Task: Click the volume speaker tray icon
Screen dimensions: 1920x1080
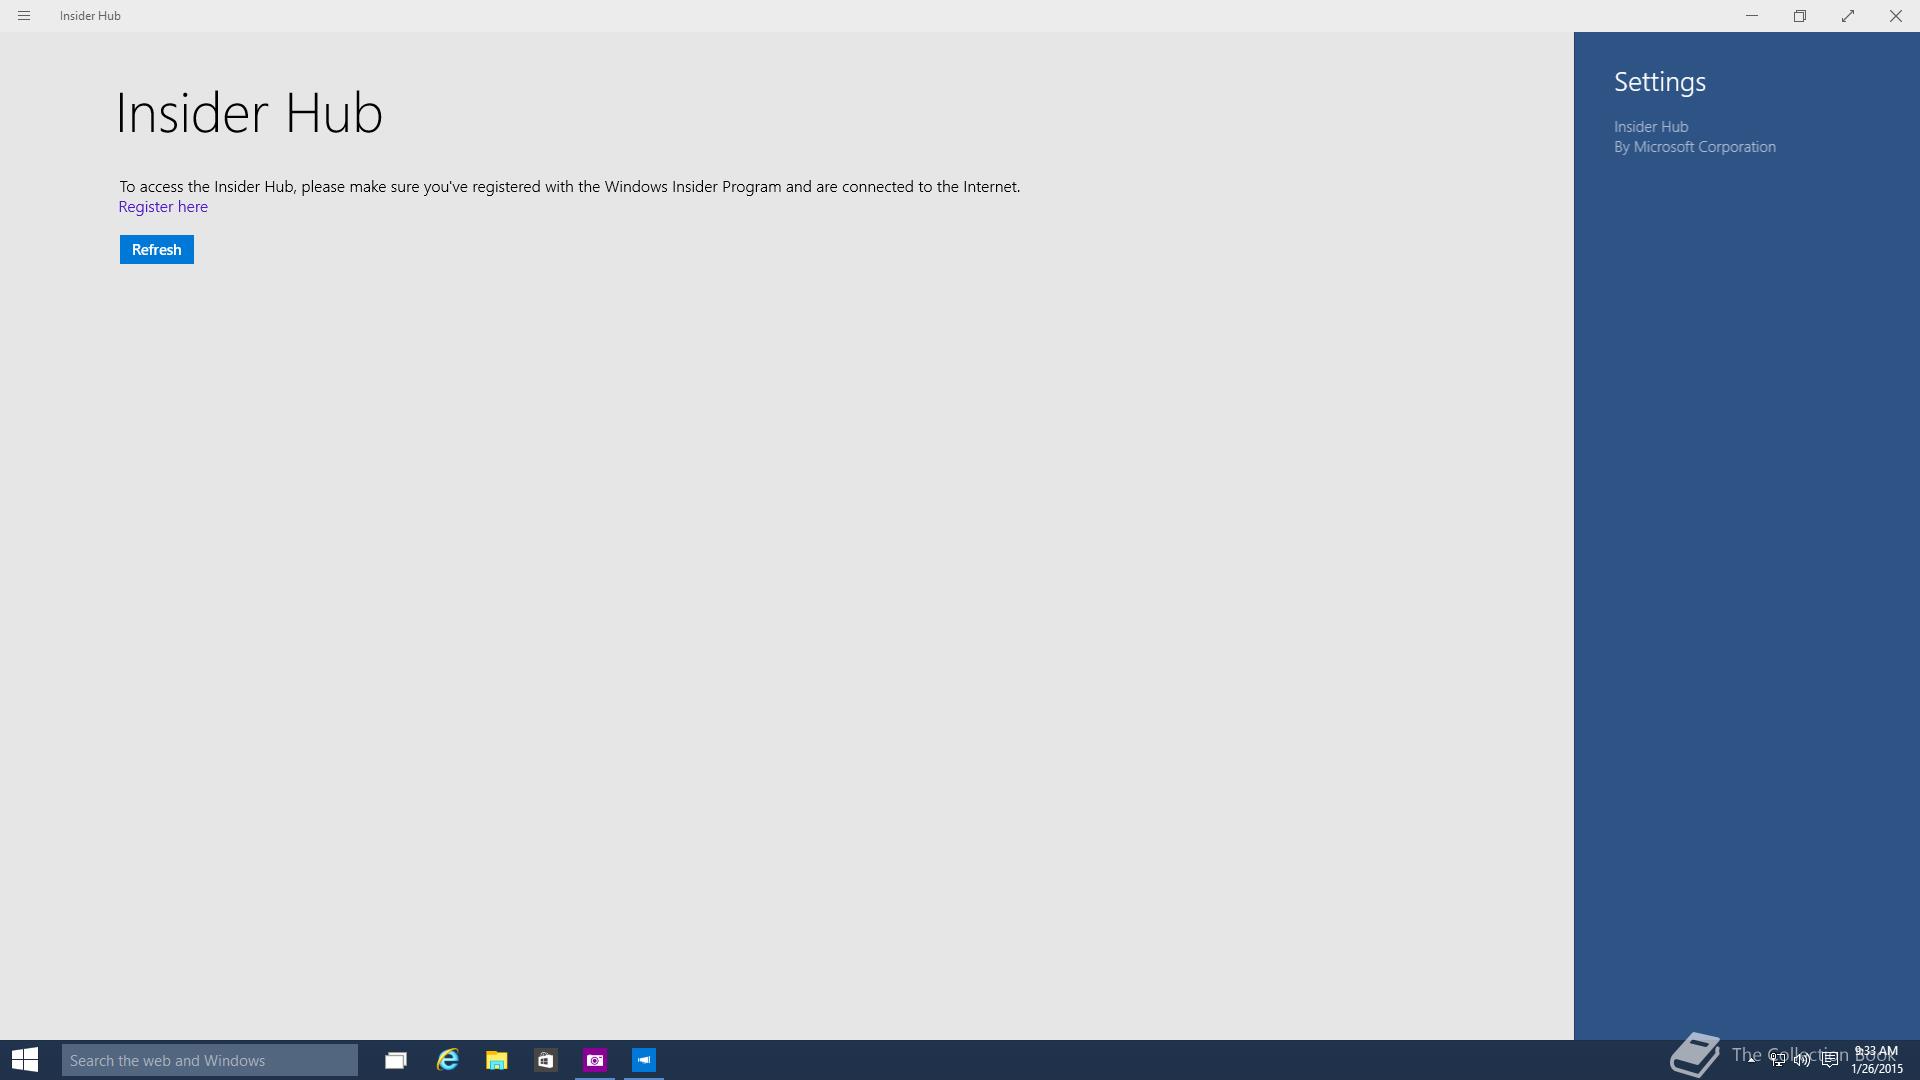Action: (x=1802, y=1060)
